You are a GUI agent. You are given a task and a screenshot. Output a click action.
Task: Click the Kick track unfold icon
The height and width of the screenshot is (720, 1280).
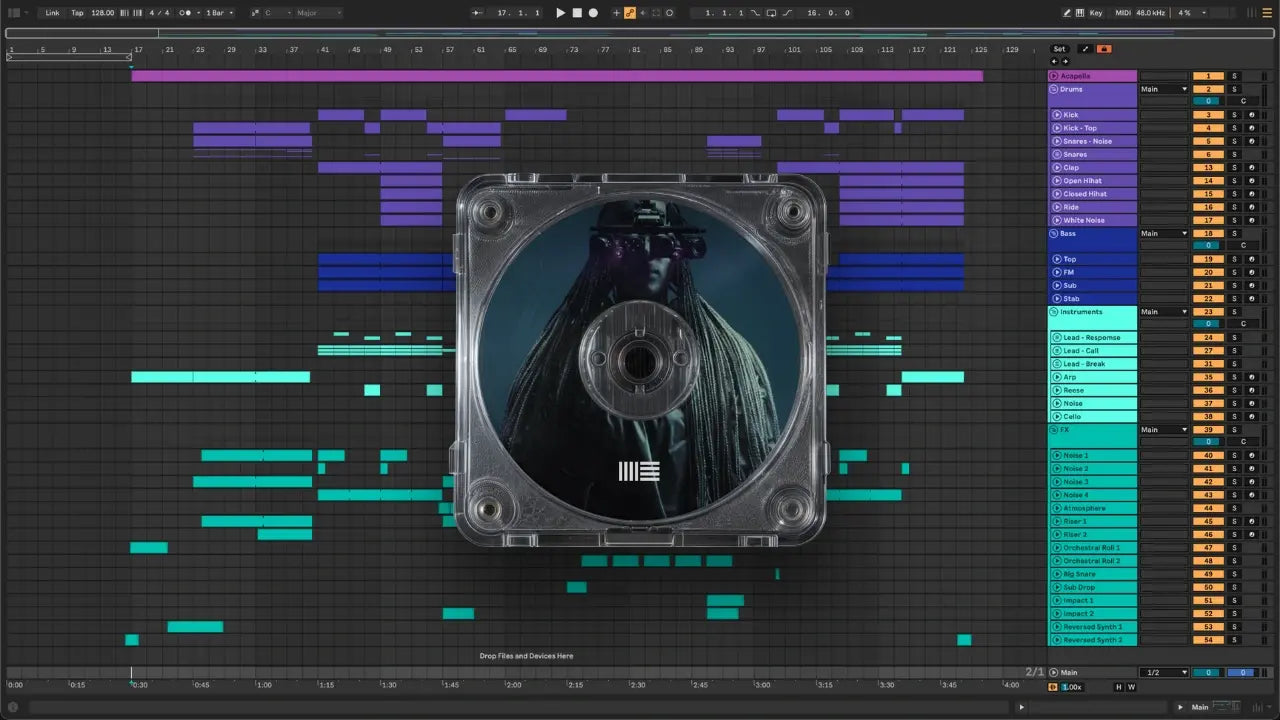click(x=1057, y=115)
